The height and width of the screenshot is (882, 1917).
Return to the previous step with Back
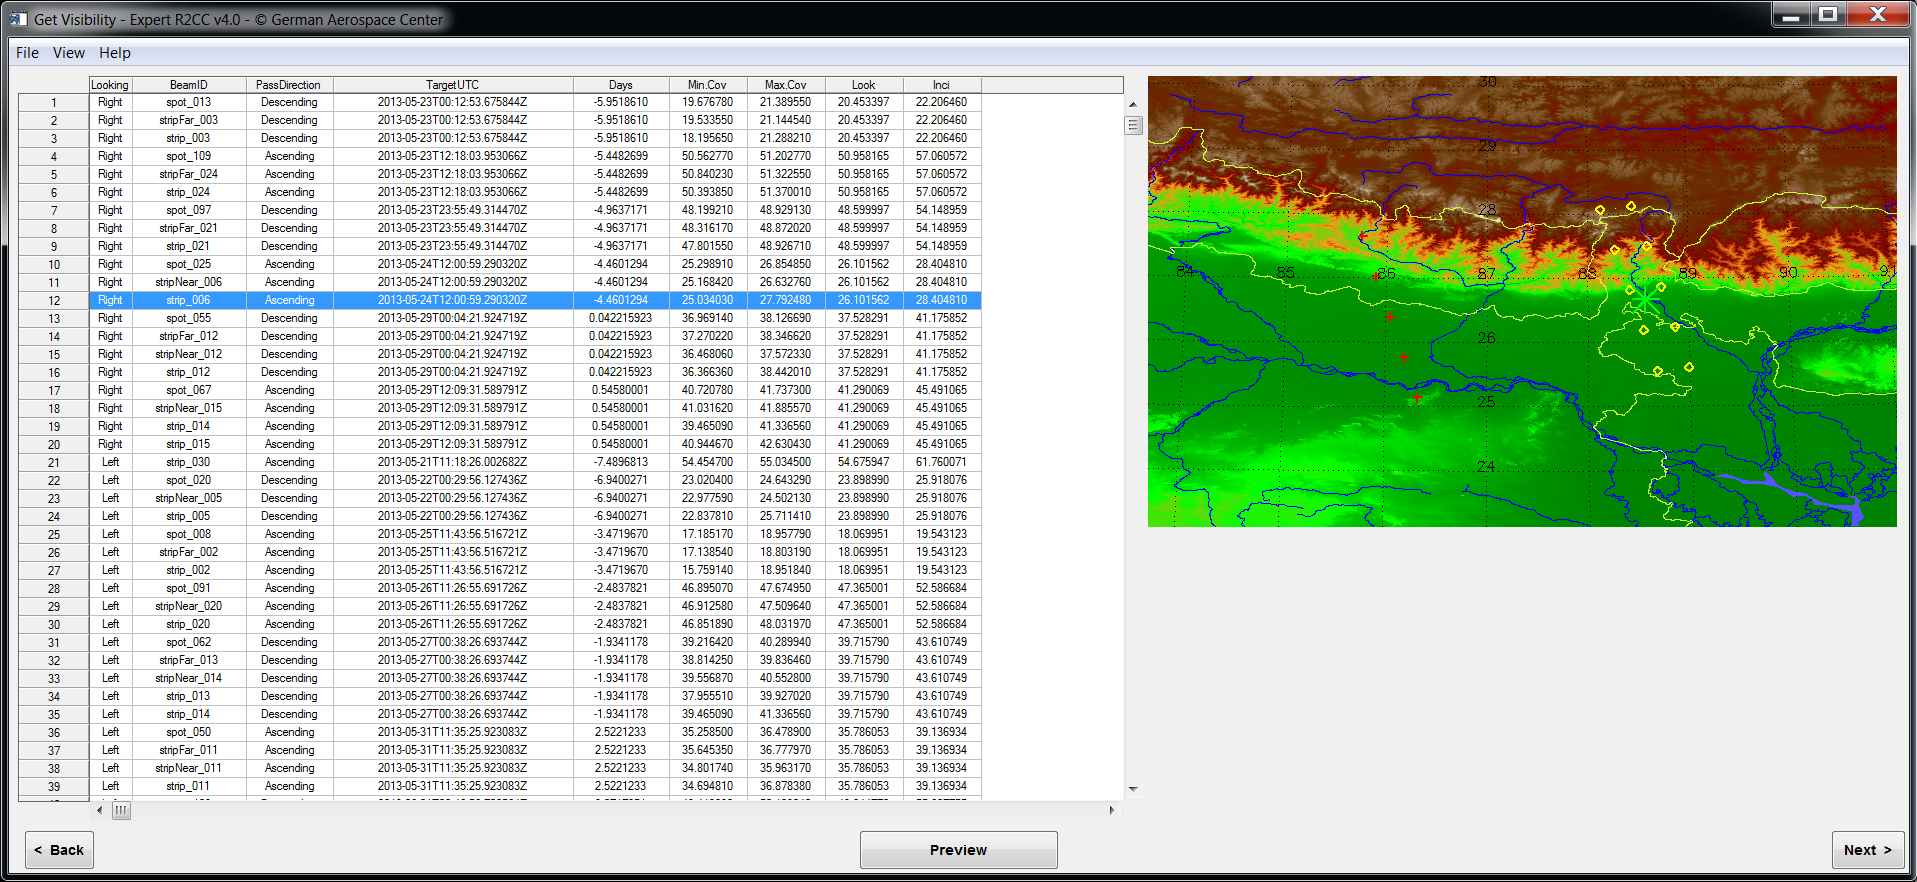[x=59, y=850]
